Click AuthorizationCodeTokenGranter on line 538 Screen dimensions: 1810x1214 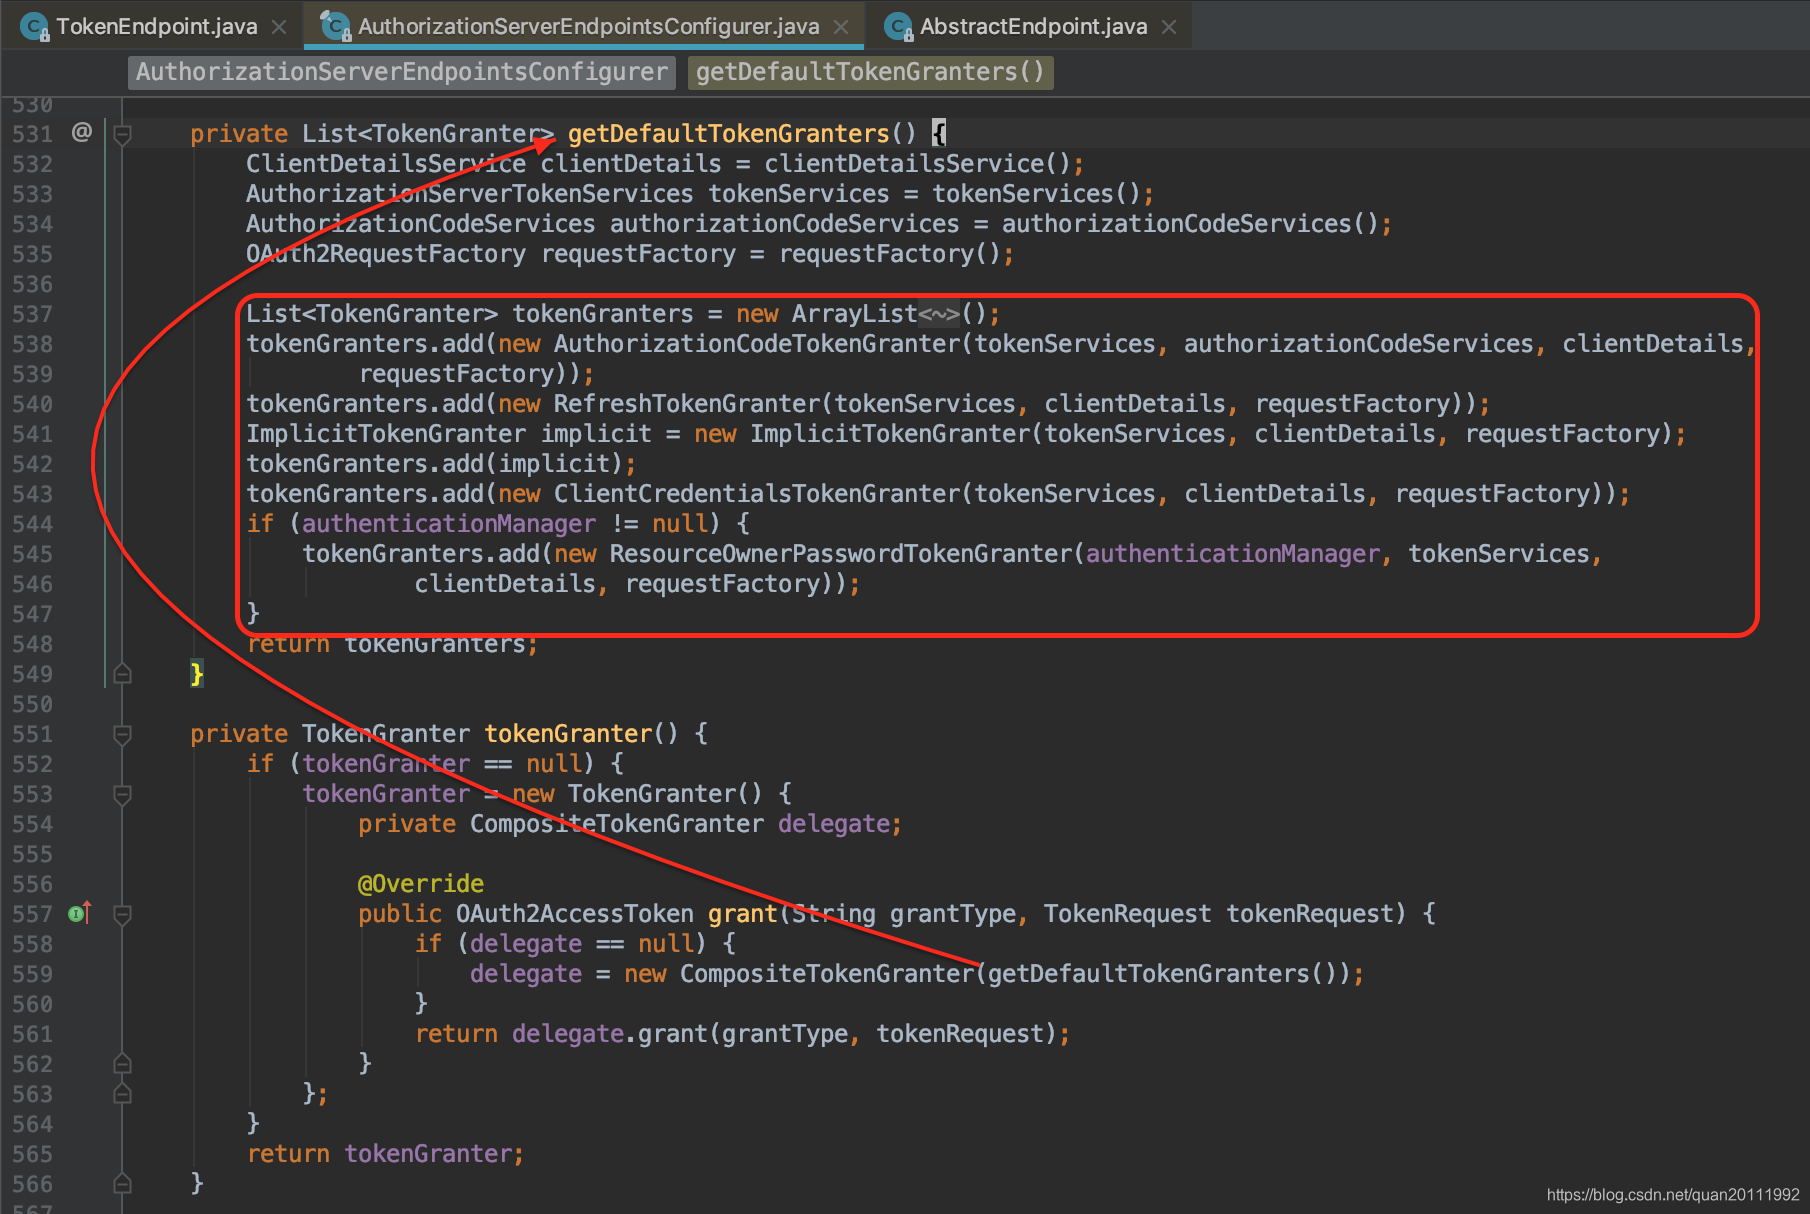point(757,344)
